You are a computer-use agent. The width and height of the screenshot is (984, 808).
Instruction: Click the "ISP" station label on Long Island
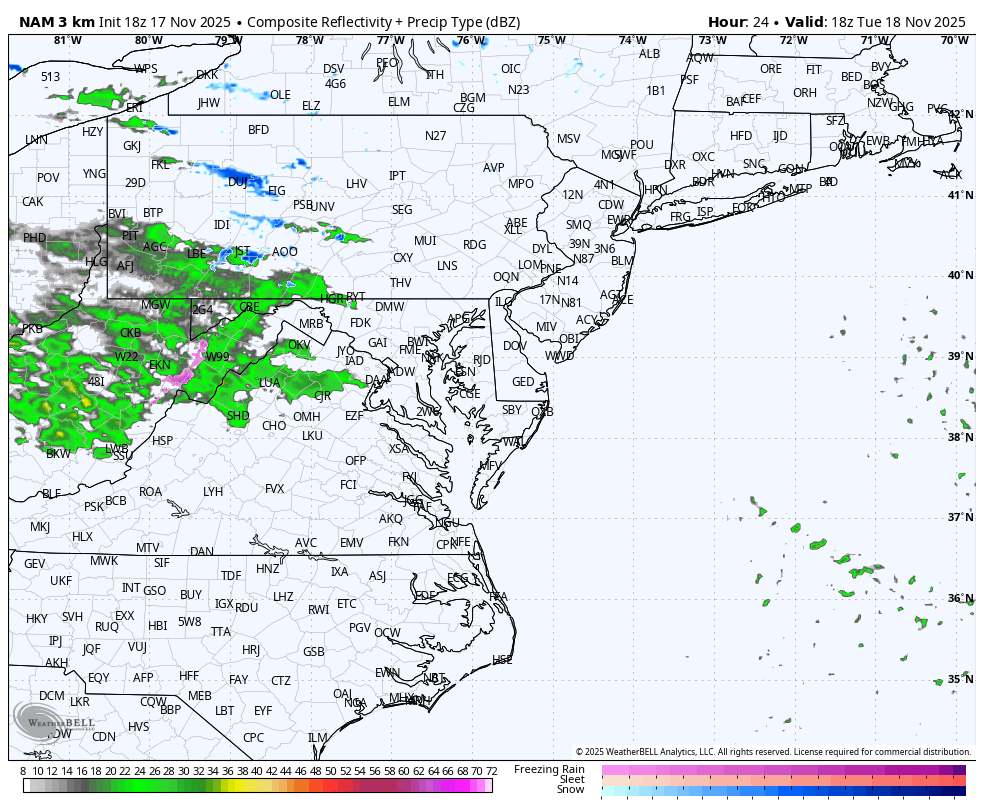[706, 213]
